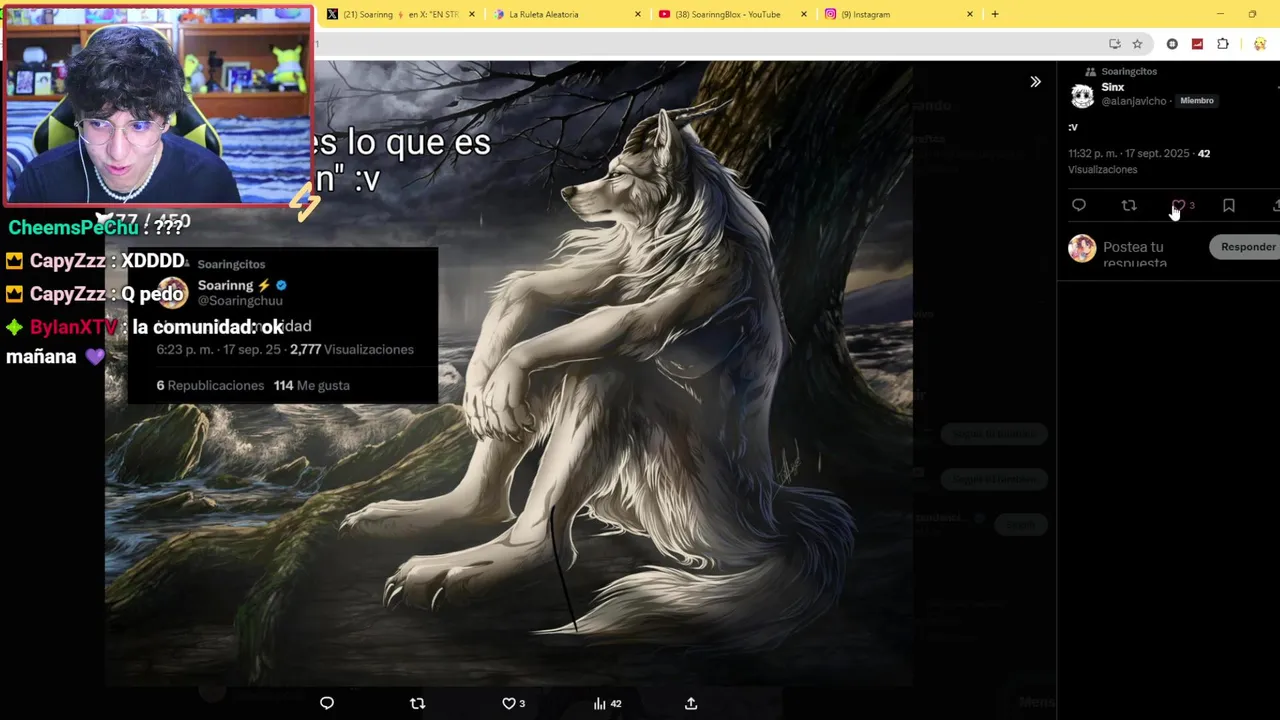Image resolution: width=1280 pixels, height=720 pixels.
Task: Collapse the side panel with double-chevron icon
Action: point(1035,82)
